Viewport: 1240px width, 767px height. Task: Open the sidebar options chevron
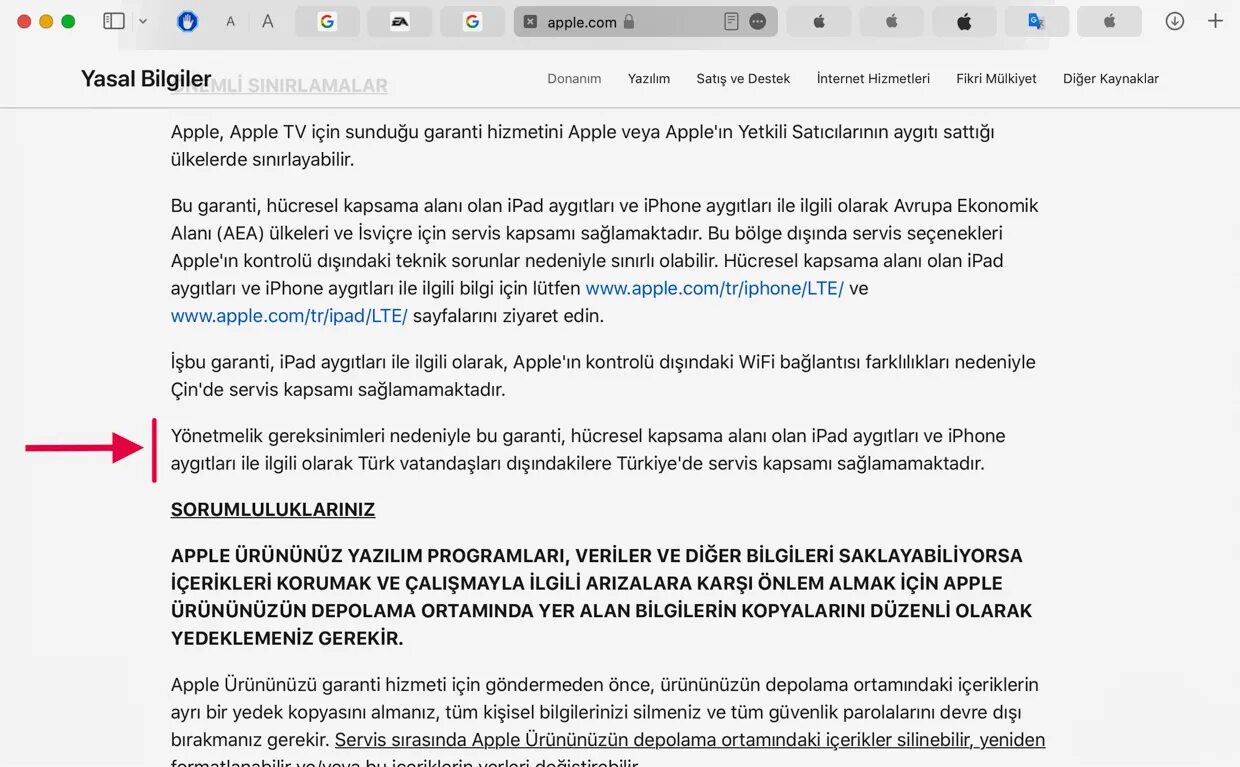(x=143, y=21)
